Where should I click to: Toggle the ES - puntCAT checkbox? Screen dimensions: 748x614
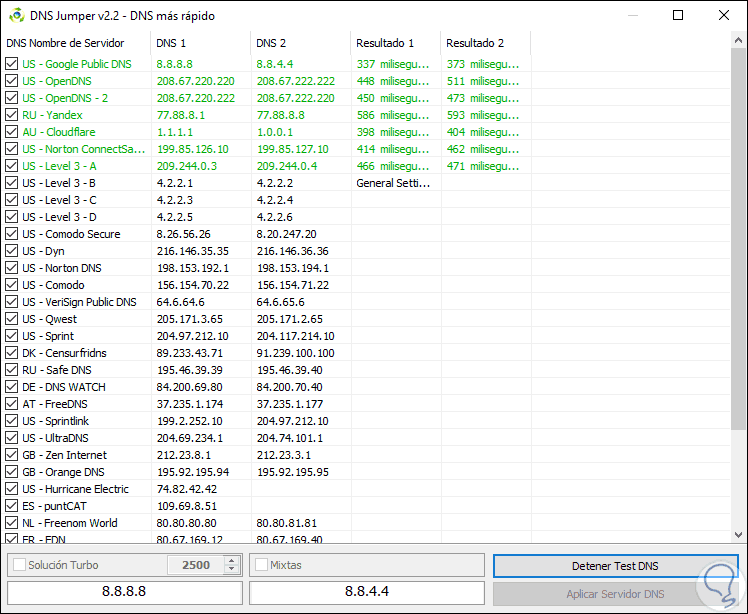point(11,506)
